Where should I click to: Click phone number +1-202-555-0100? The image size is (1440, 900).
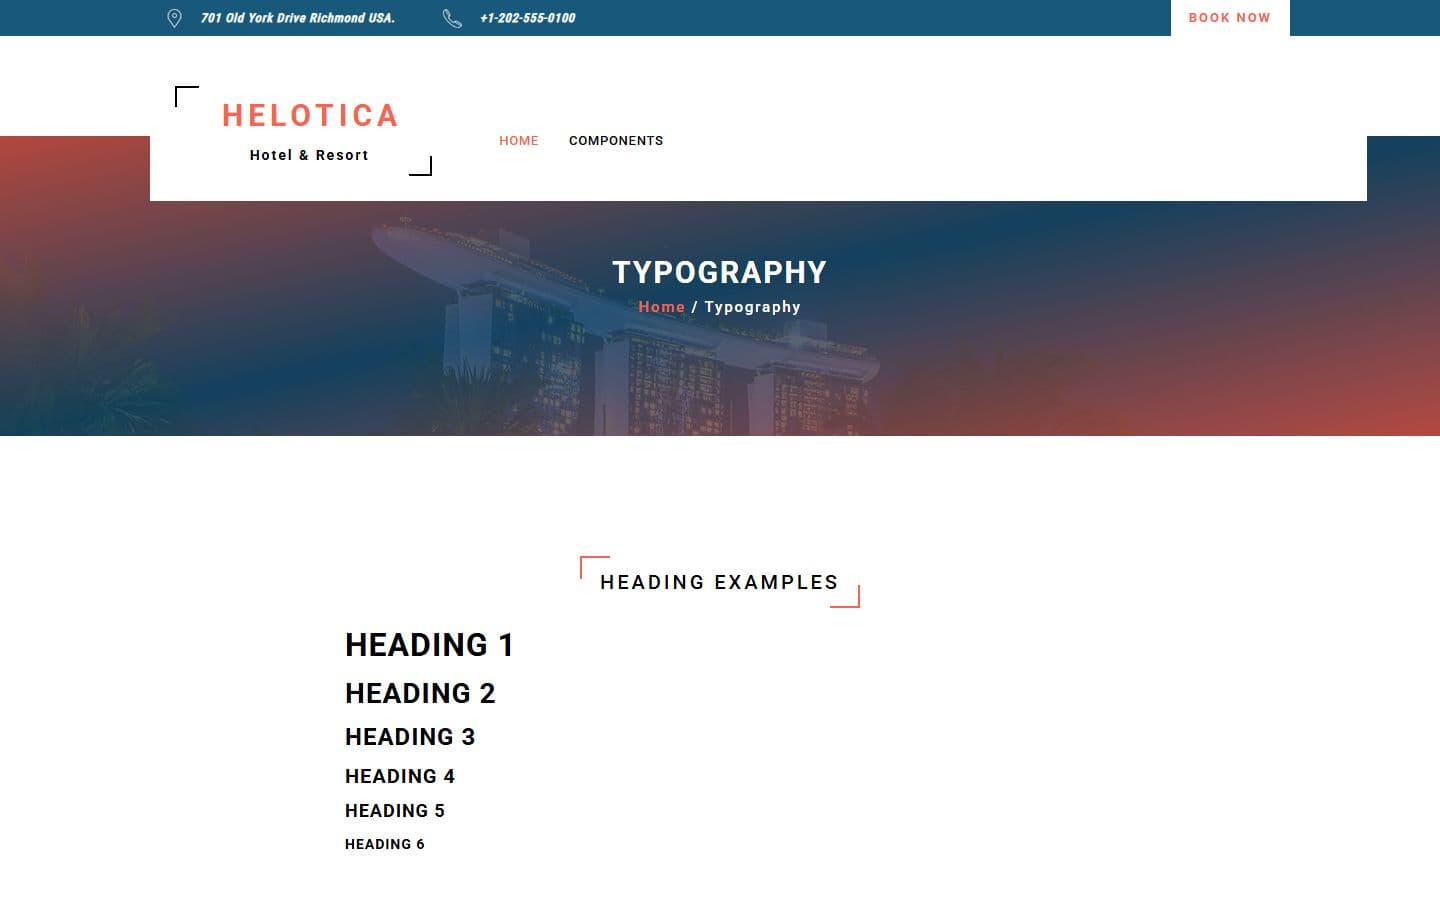click(527, 18)
